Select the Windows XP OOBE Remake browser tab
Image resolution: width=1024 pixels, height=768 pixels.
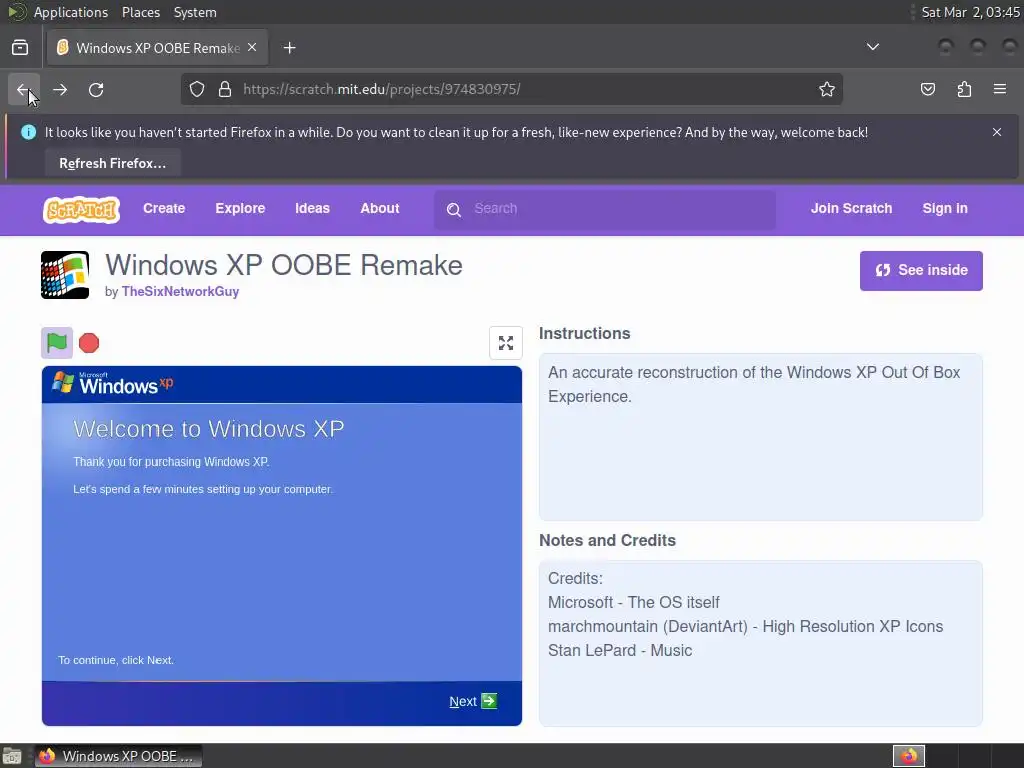(157, 48)
